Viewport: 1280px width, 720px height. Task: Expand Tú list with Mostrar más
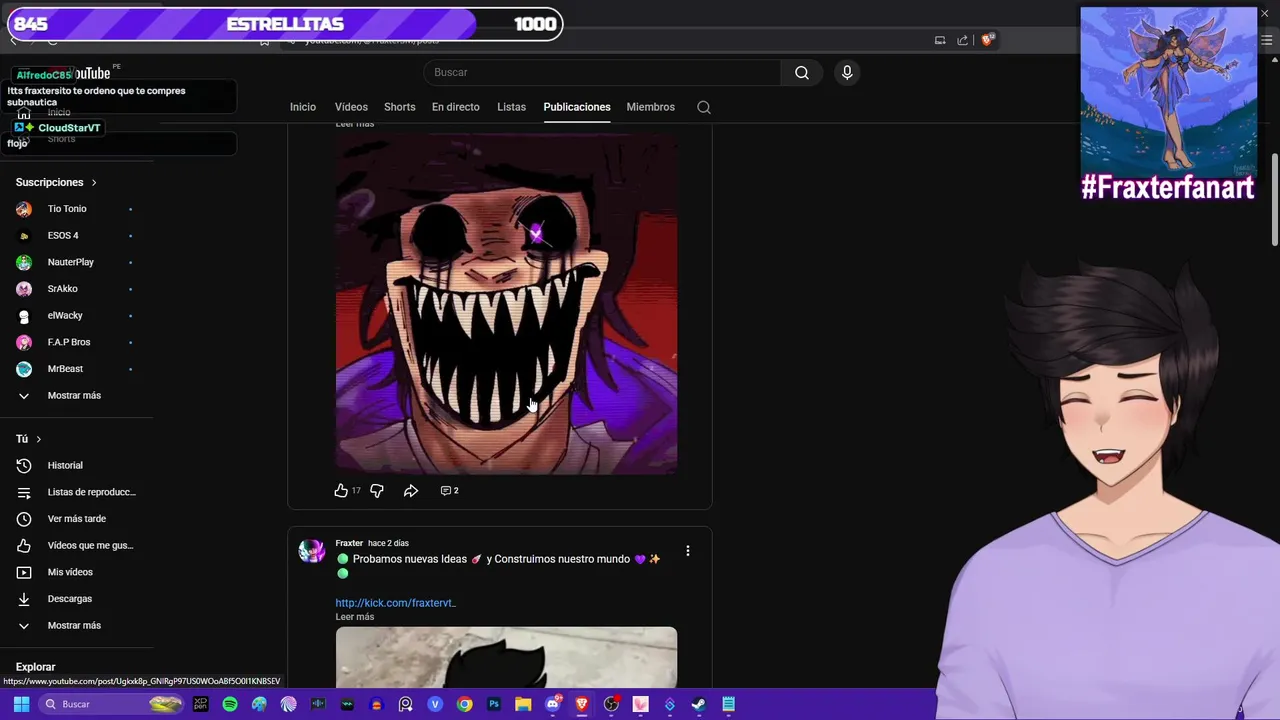tap(76, 625)
